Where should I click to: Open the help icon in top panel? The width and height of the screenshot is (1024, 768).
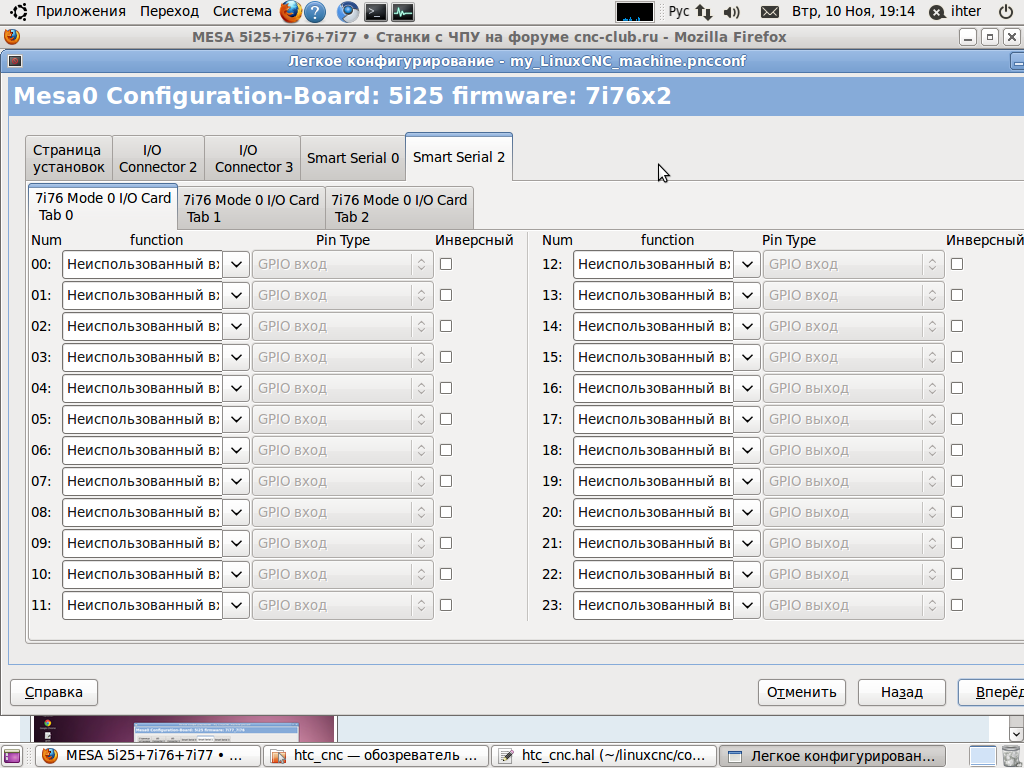[315, 12]
